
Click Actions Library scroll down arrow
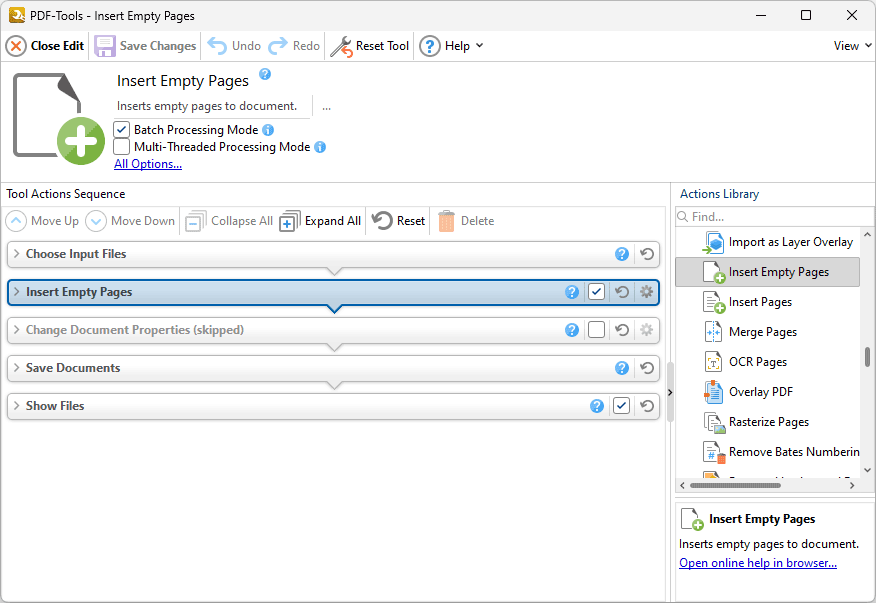pos(867,471)
